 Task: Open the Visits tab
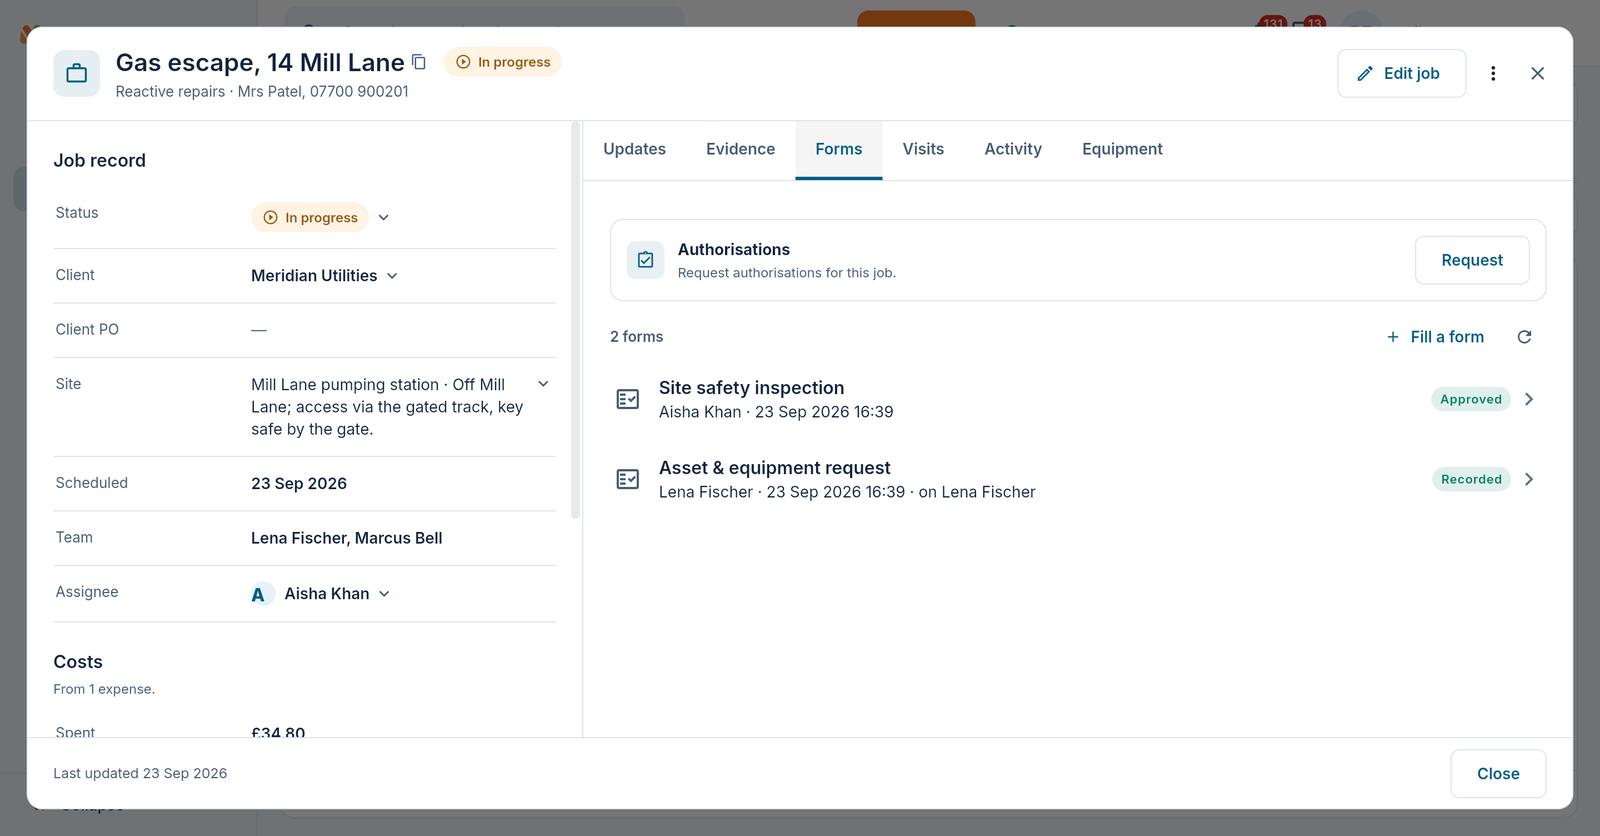(x=923, y=149)
